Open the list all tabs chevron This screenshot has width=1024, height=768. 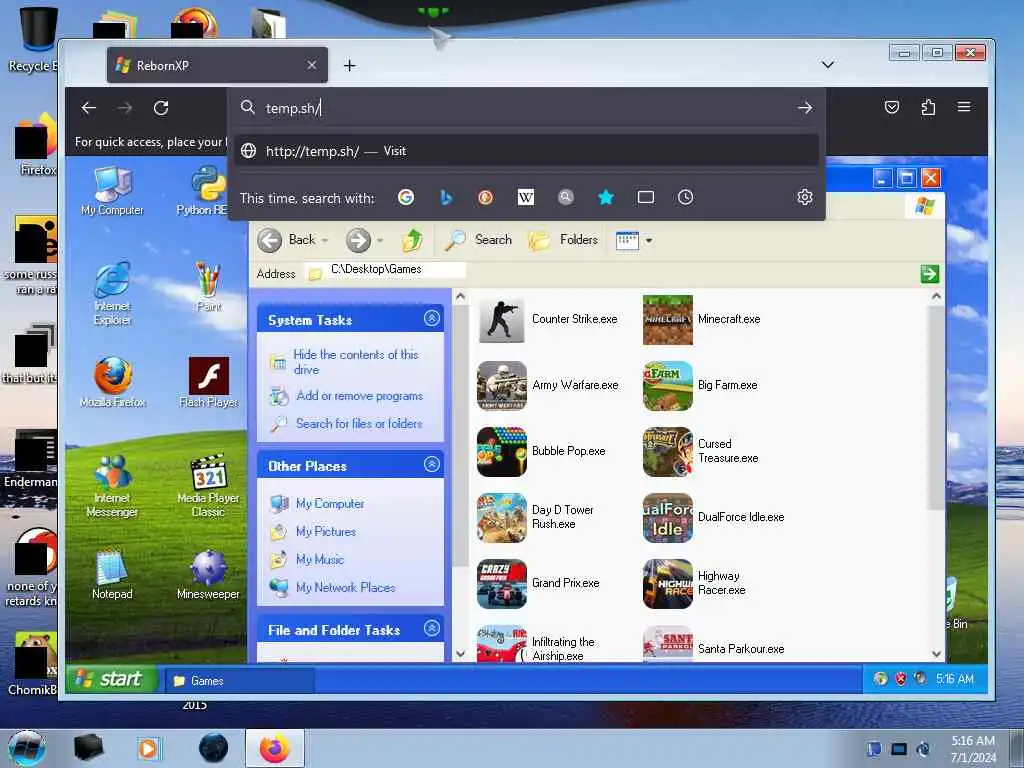827,65
